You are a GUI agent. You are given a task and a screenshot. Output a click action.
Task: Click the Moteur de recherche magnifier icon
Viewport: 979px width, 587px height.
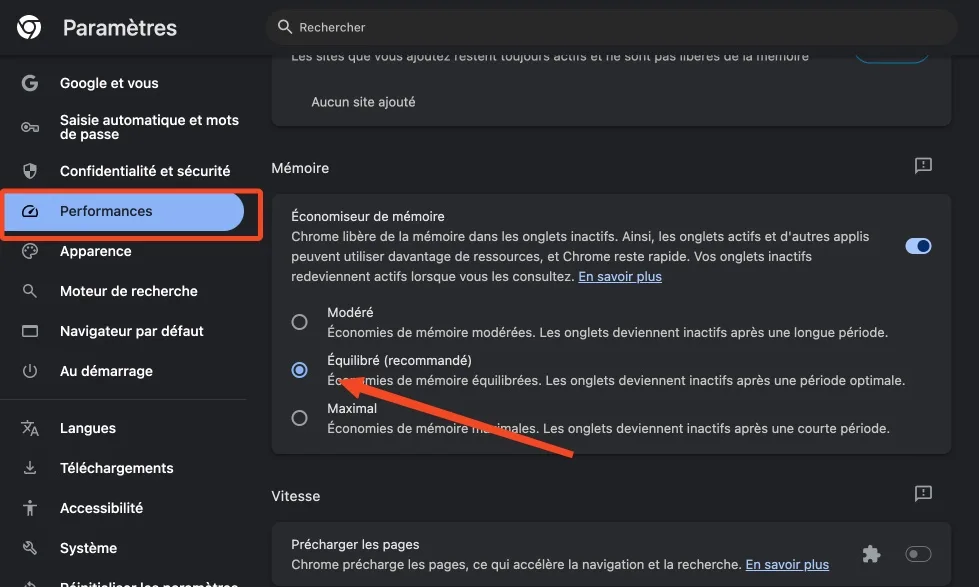(31, 290)
